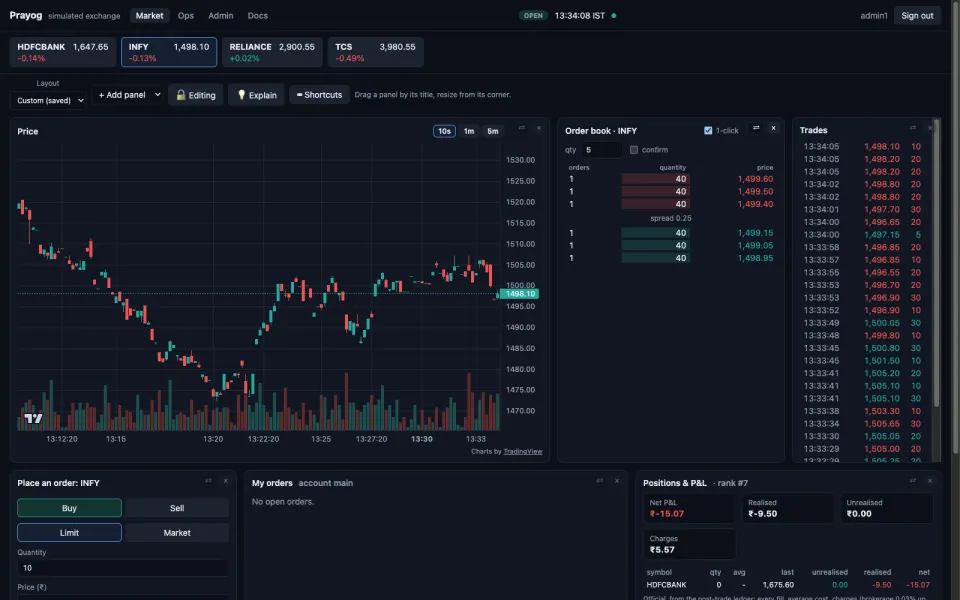The height and width of the screenshot is (600, 960).
Task: Click swap icon in My orders panel
Action: pyautogui.click(x=599, y=481)
